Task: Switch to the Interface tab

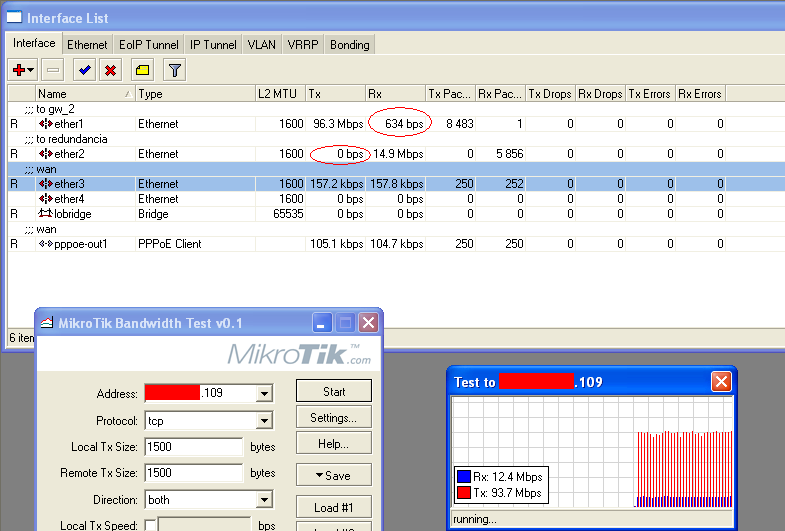Action: point(34,44)
